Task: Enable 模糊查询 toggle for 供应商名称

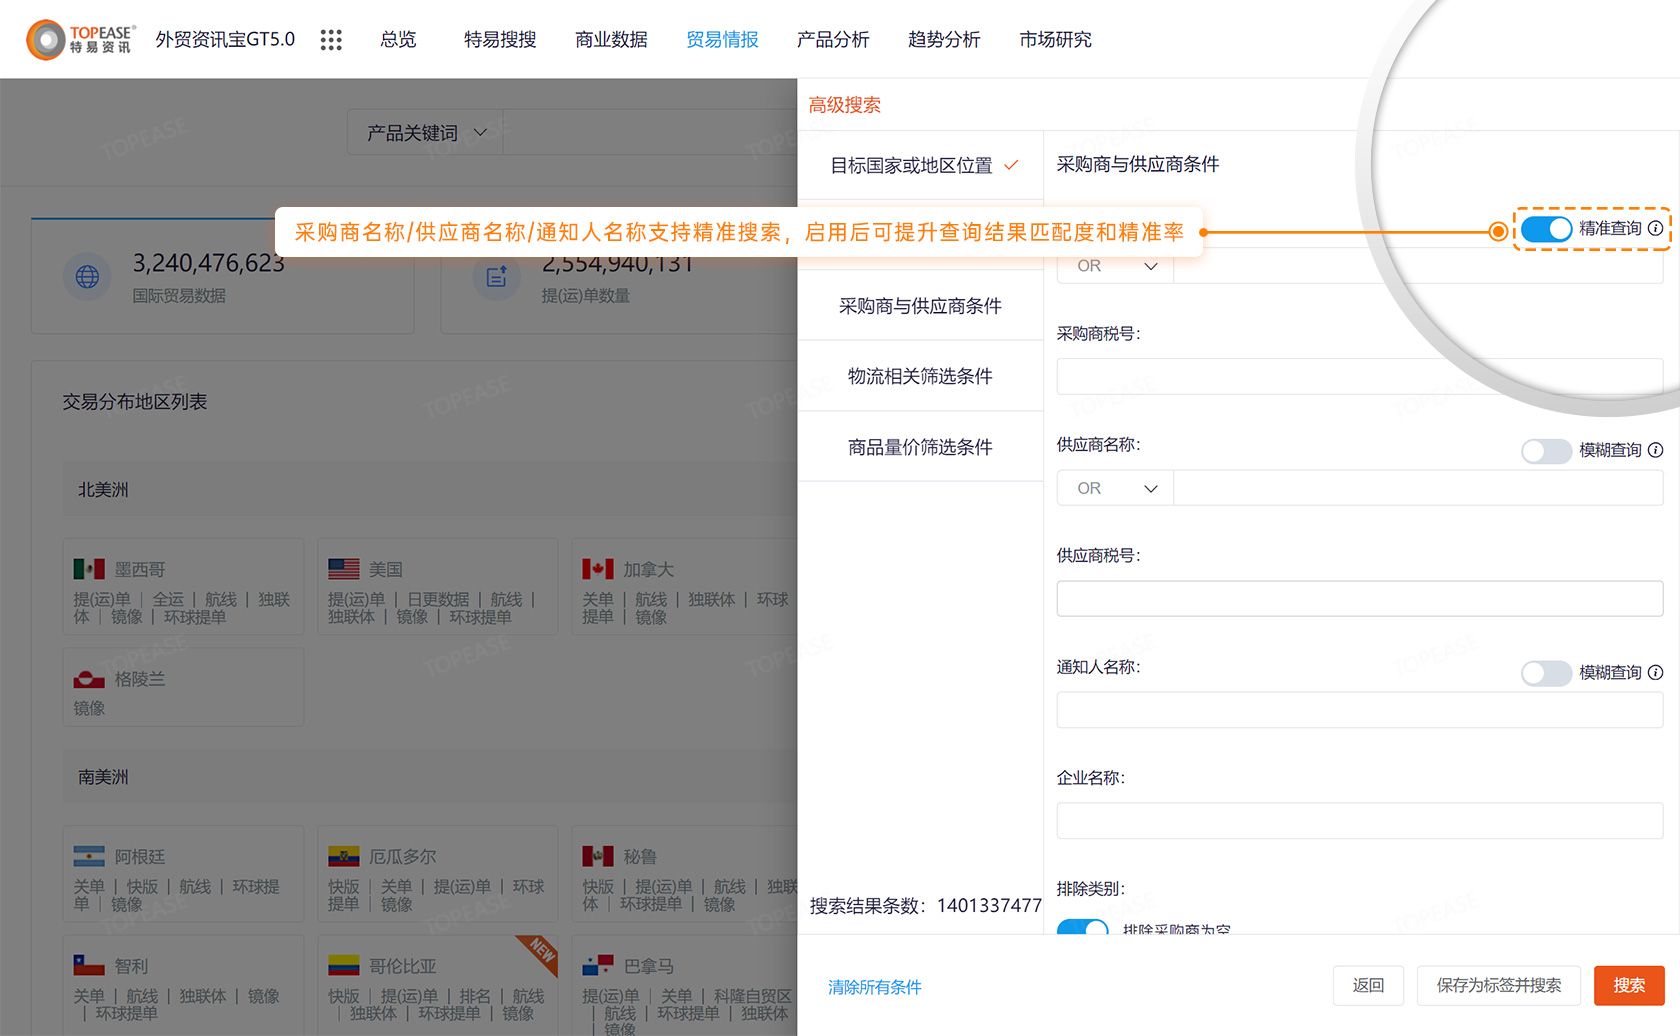Action: tap(1546, 451)
